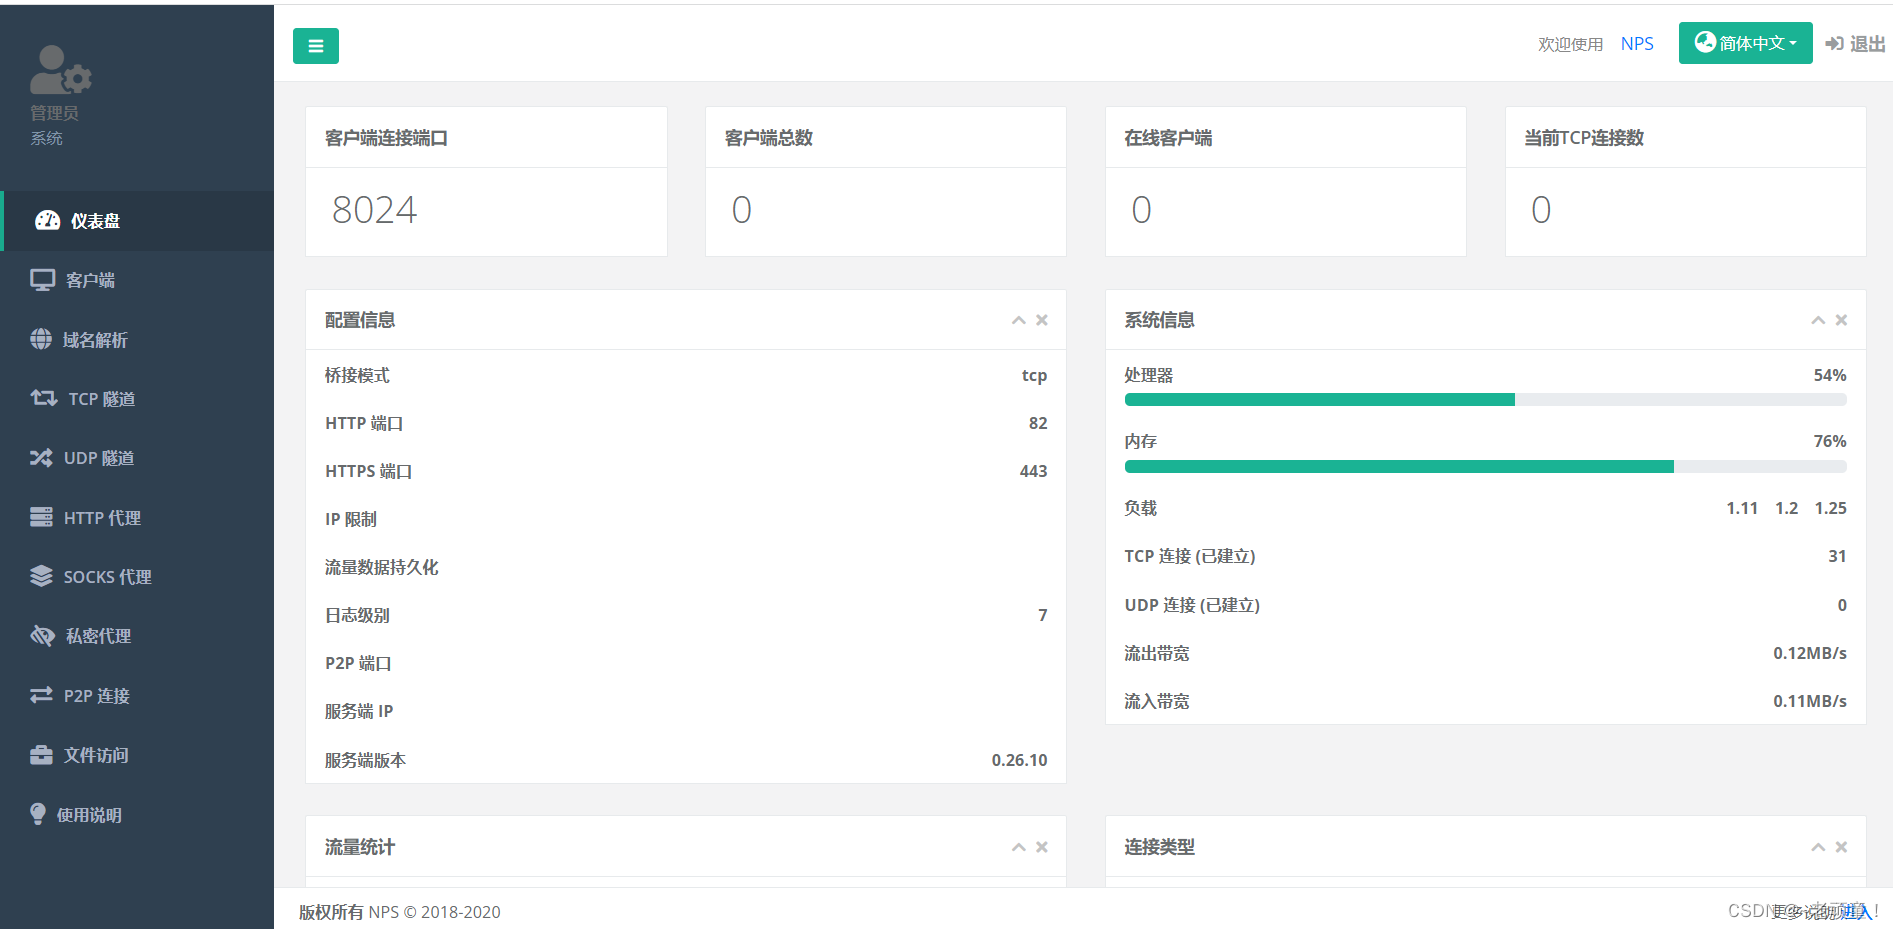Select 仪表盘 dashboard menu item
The image size is (1893, 929).
(x=137, y=221)
